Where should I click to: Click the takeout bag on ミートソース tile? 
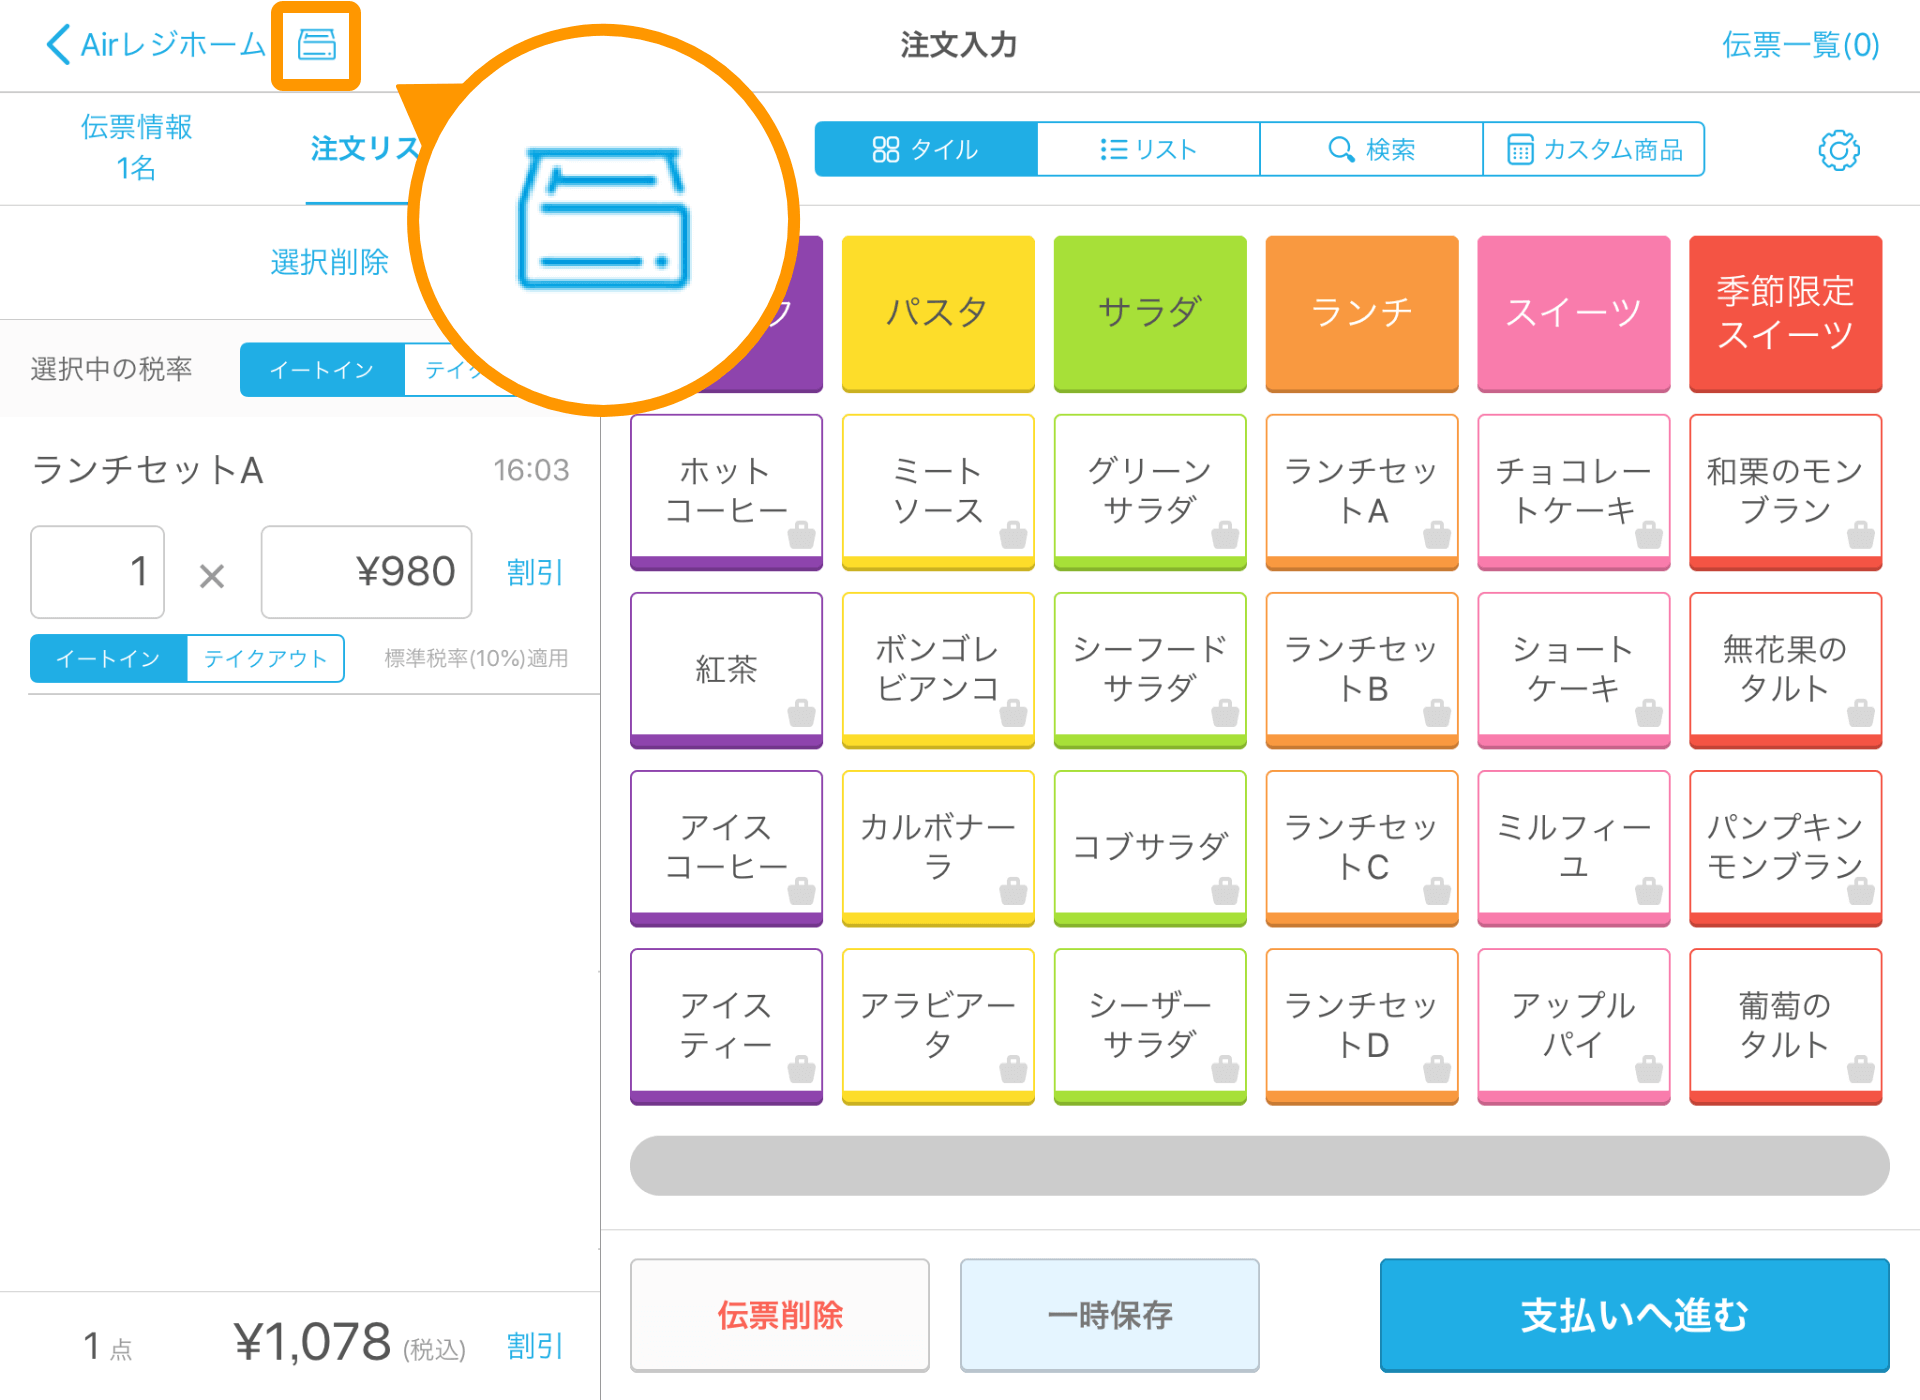pyautogui.click(x=1013, y=535)
